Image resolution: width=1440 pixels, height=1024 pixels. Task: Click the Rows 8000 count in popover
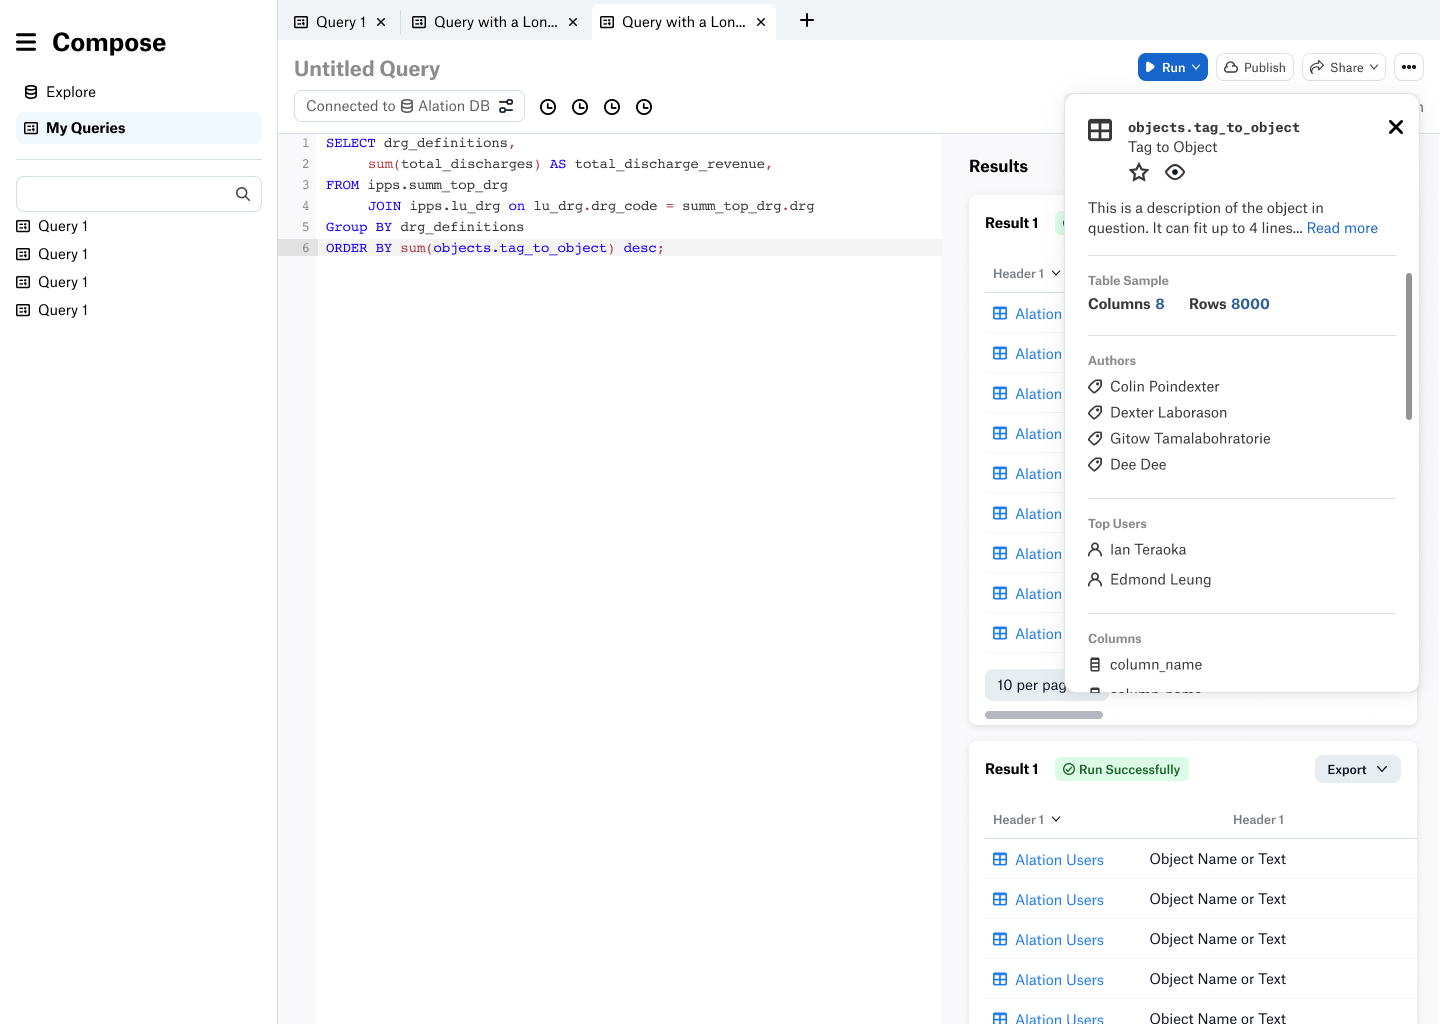click(x=1229, y=304)
